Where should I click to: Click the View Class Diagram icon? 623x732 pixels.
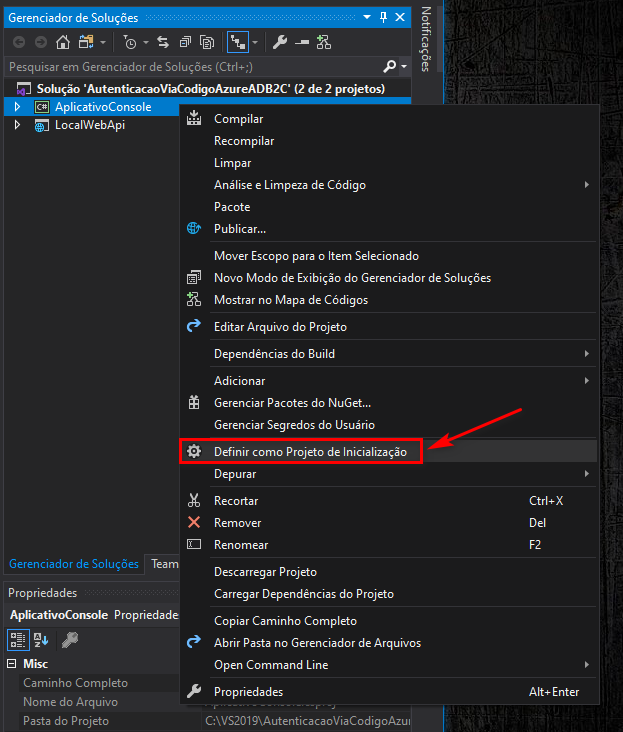[x=323, y=42]
